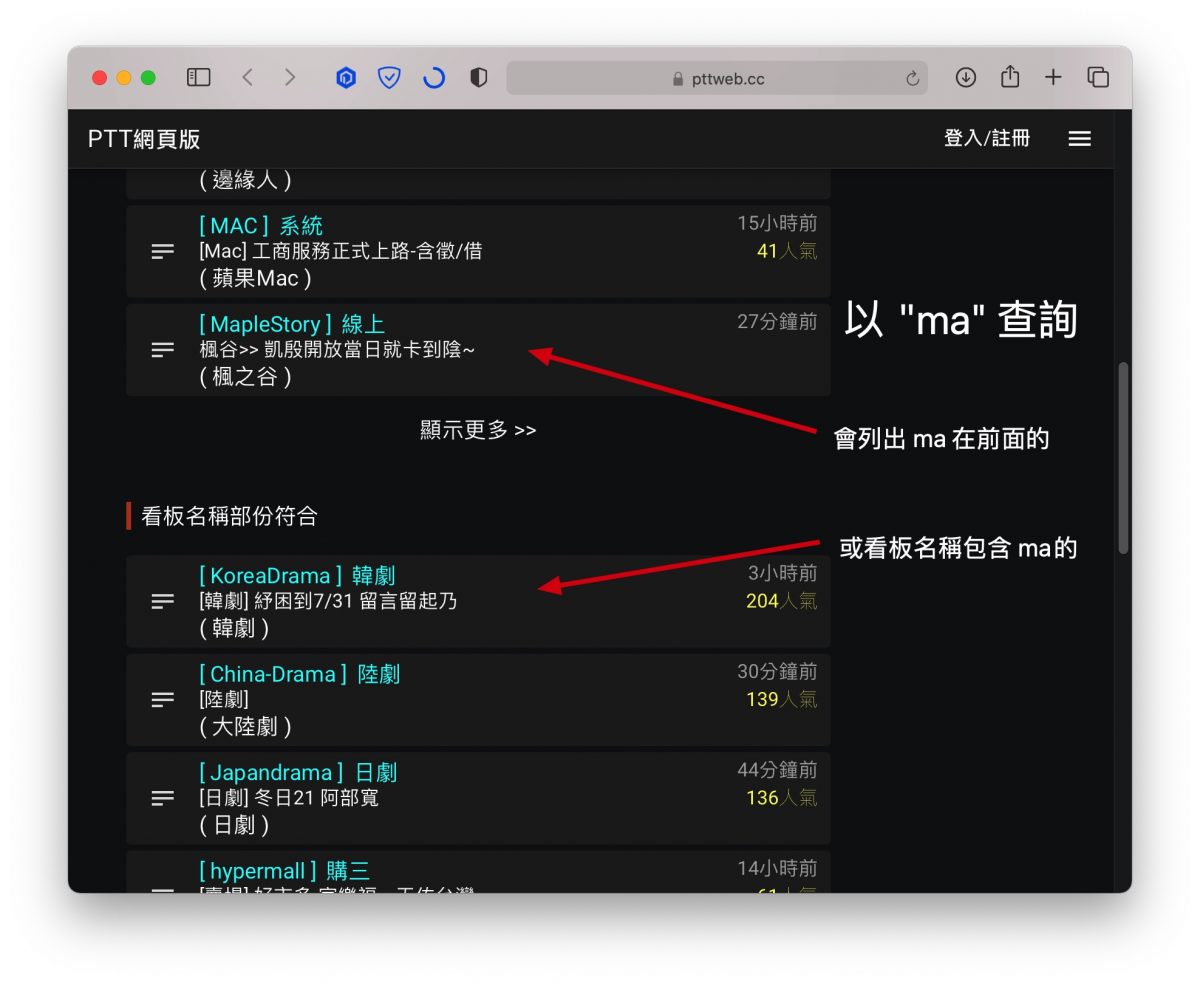Show downloads in Safari toolbar
1200x983 pixels.
click(x=965, y=77)
